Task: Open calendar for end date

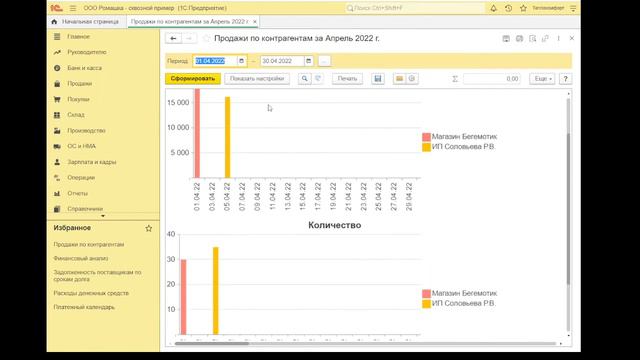Action: [309, 61]
